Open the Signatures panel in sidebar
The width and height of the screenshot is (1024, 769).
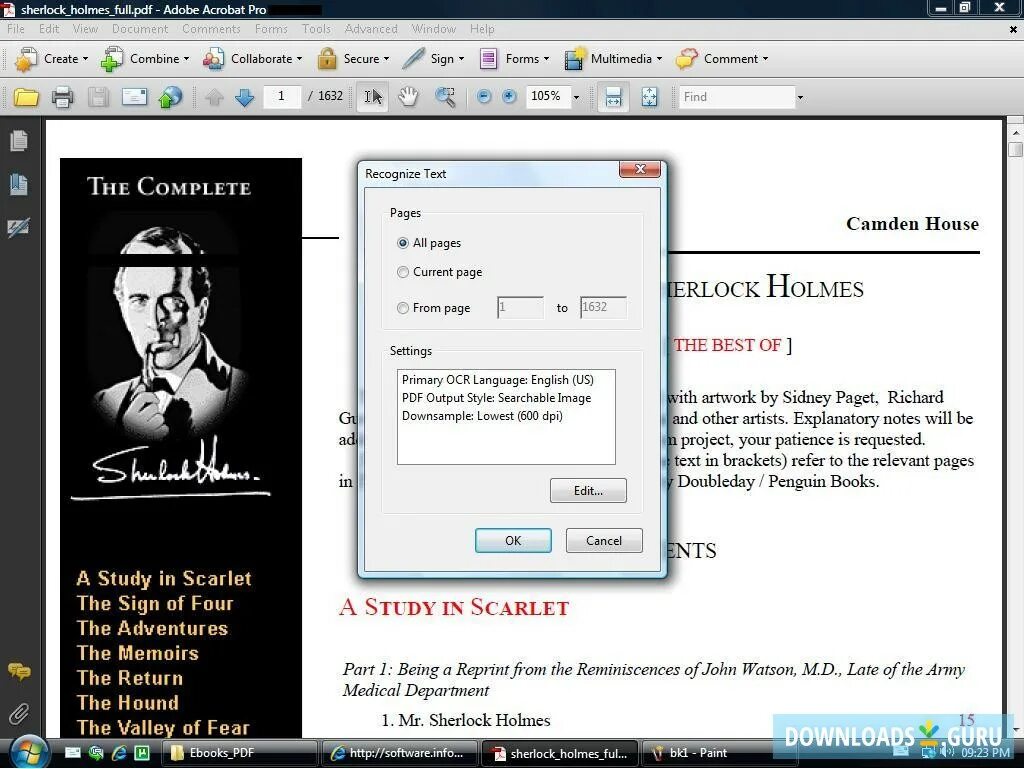18,227
